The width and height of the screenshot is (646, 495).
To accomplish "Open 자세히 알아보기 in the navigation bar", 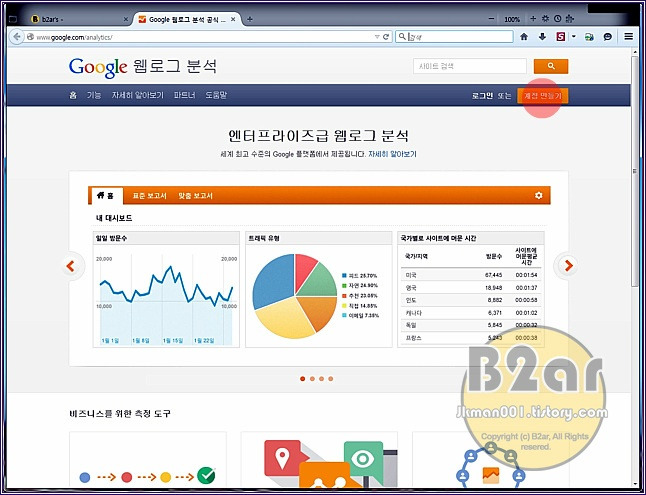I will coord(138,95).
